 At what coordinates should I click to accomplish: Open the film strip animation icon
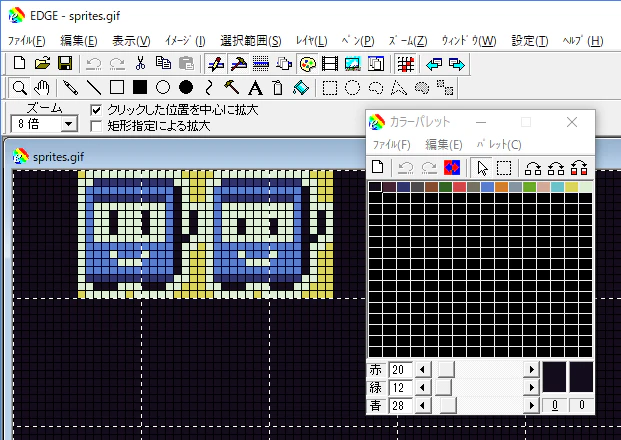[x=330, y=64]
